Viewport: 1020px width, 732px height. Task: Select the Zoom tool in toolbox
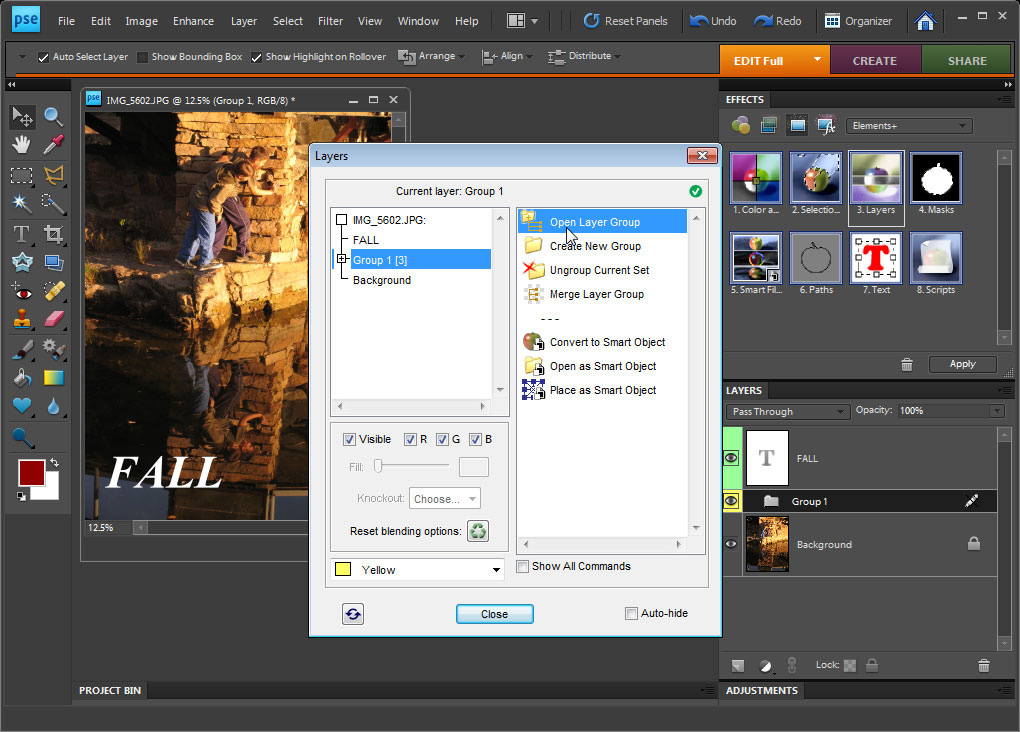(x=53, y=117)
